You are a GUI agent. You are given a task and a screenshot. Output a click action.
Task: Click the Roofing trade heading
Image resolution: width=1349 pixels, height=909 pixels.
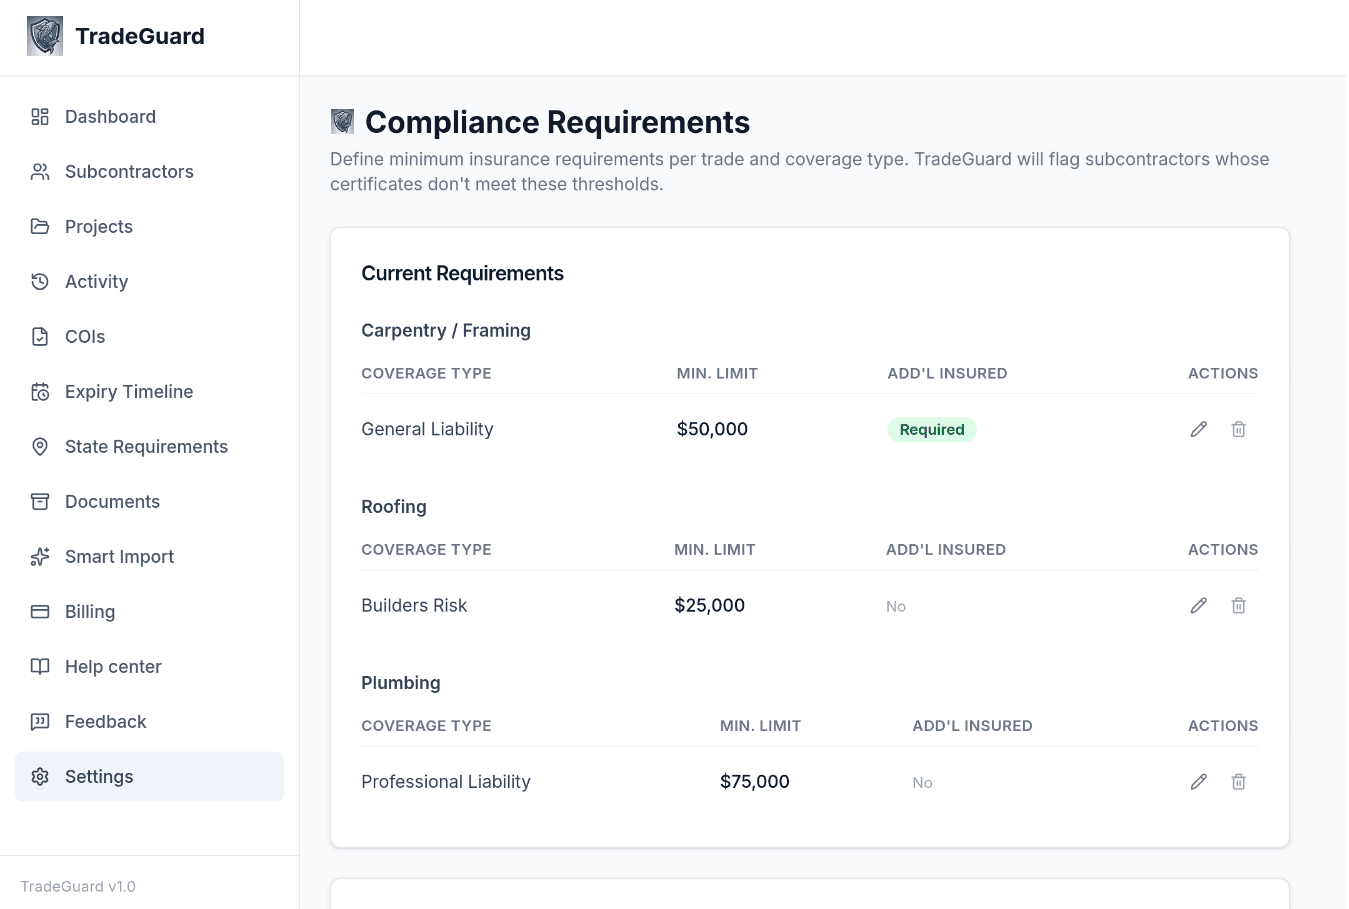tap(394, 507)
